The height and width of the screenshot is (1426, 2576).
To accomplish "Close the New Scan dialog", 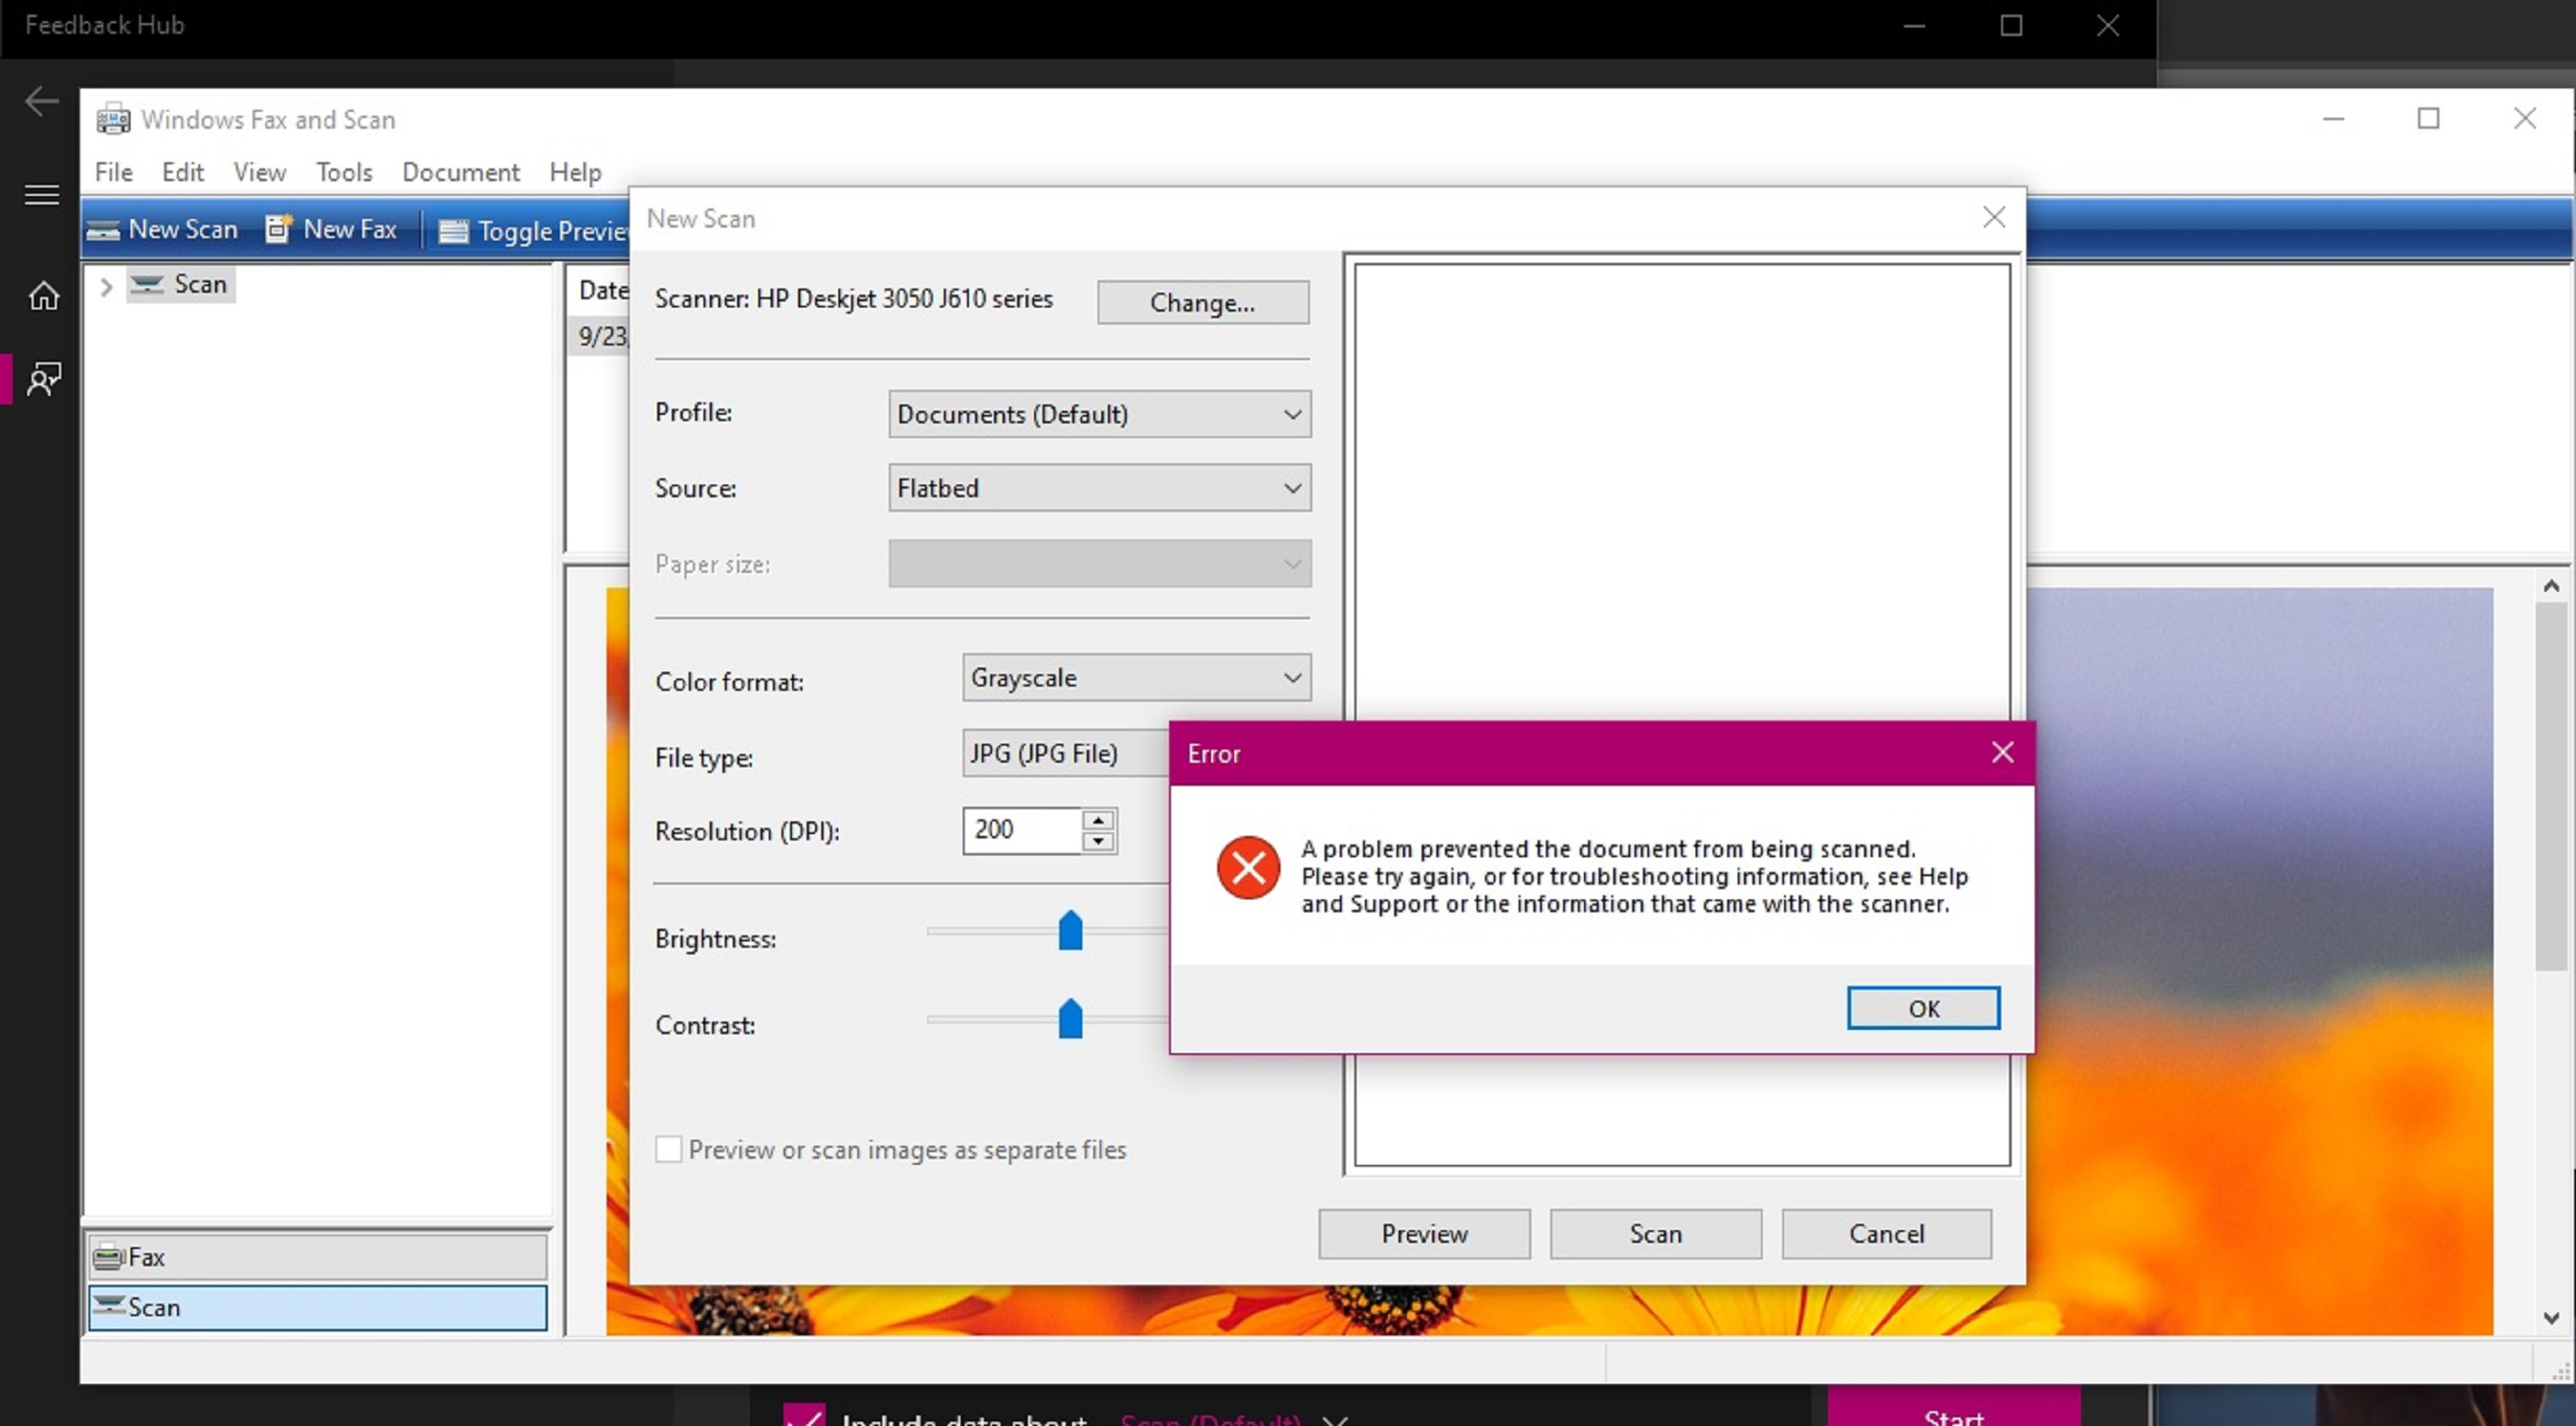I will (1994, 217).
